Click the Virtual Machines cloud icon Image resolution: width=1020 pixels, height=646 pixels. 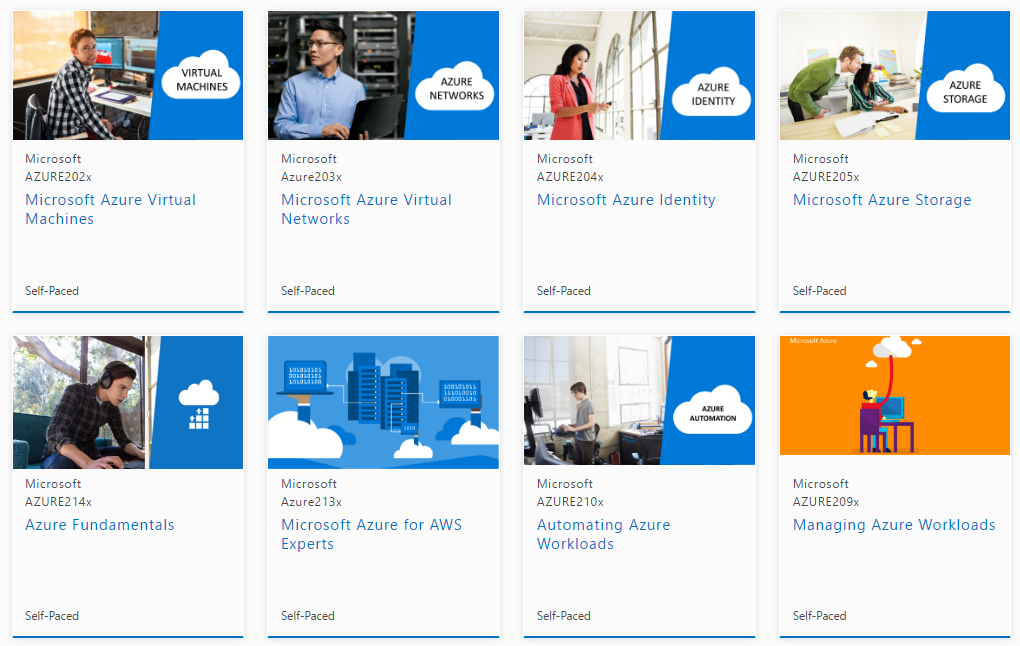[x=202, y=80]
